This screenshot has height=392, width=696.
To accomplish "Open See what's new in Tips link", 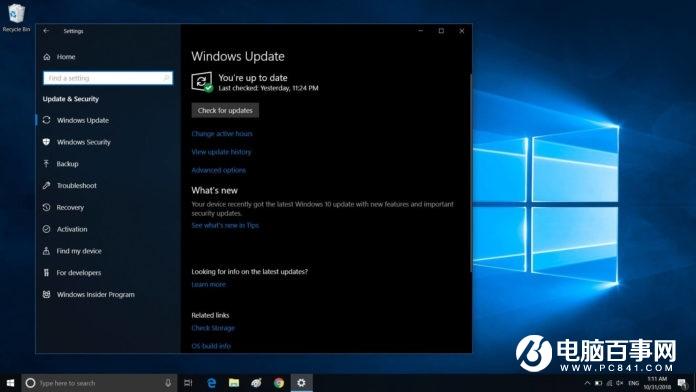I will click(x=225, y=225).
